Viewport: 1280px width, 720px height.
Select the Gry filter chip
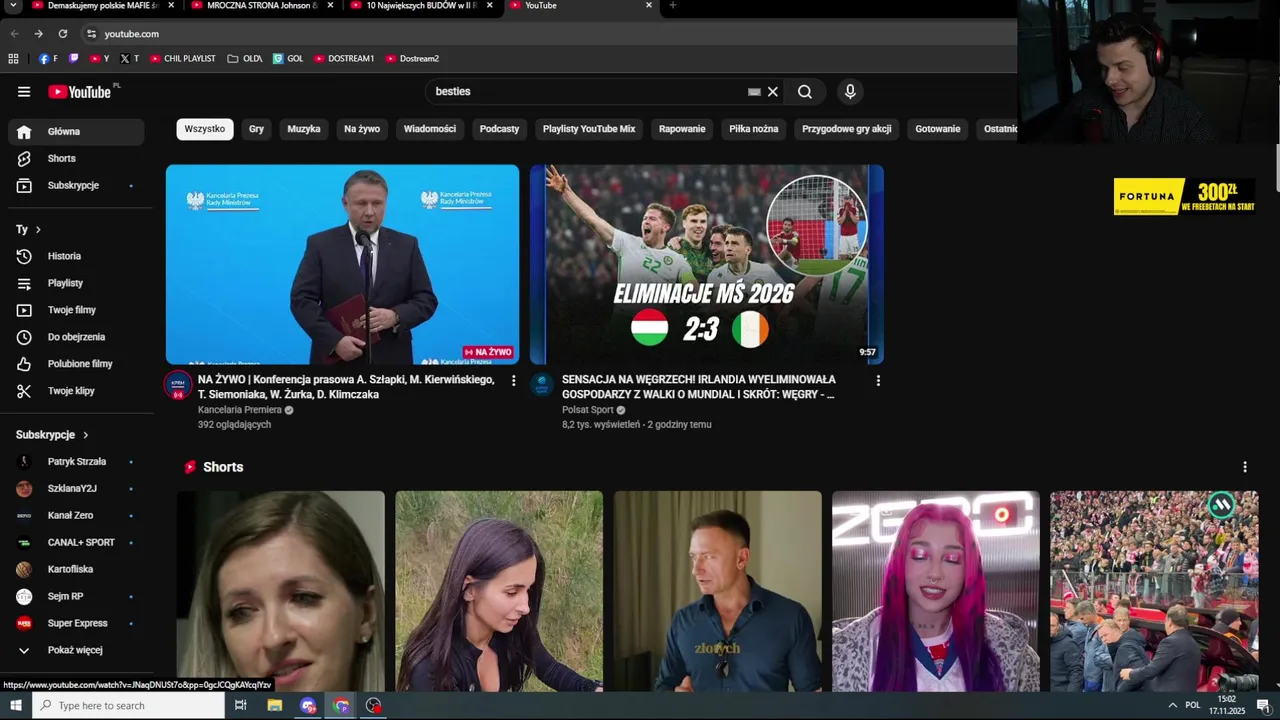256,129
